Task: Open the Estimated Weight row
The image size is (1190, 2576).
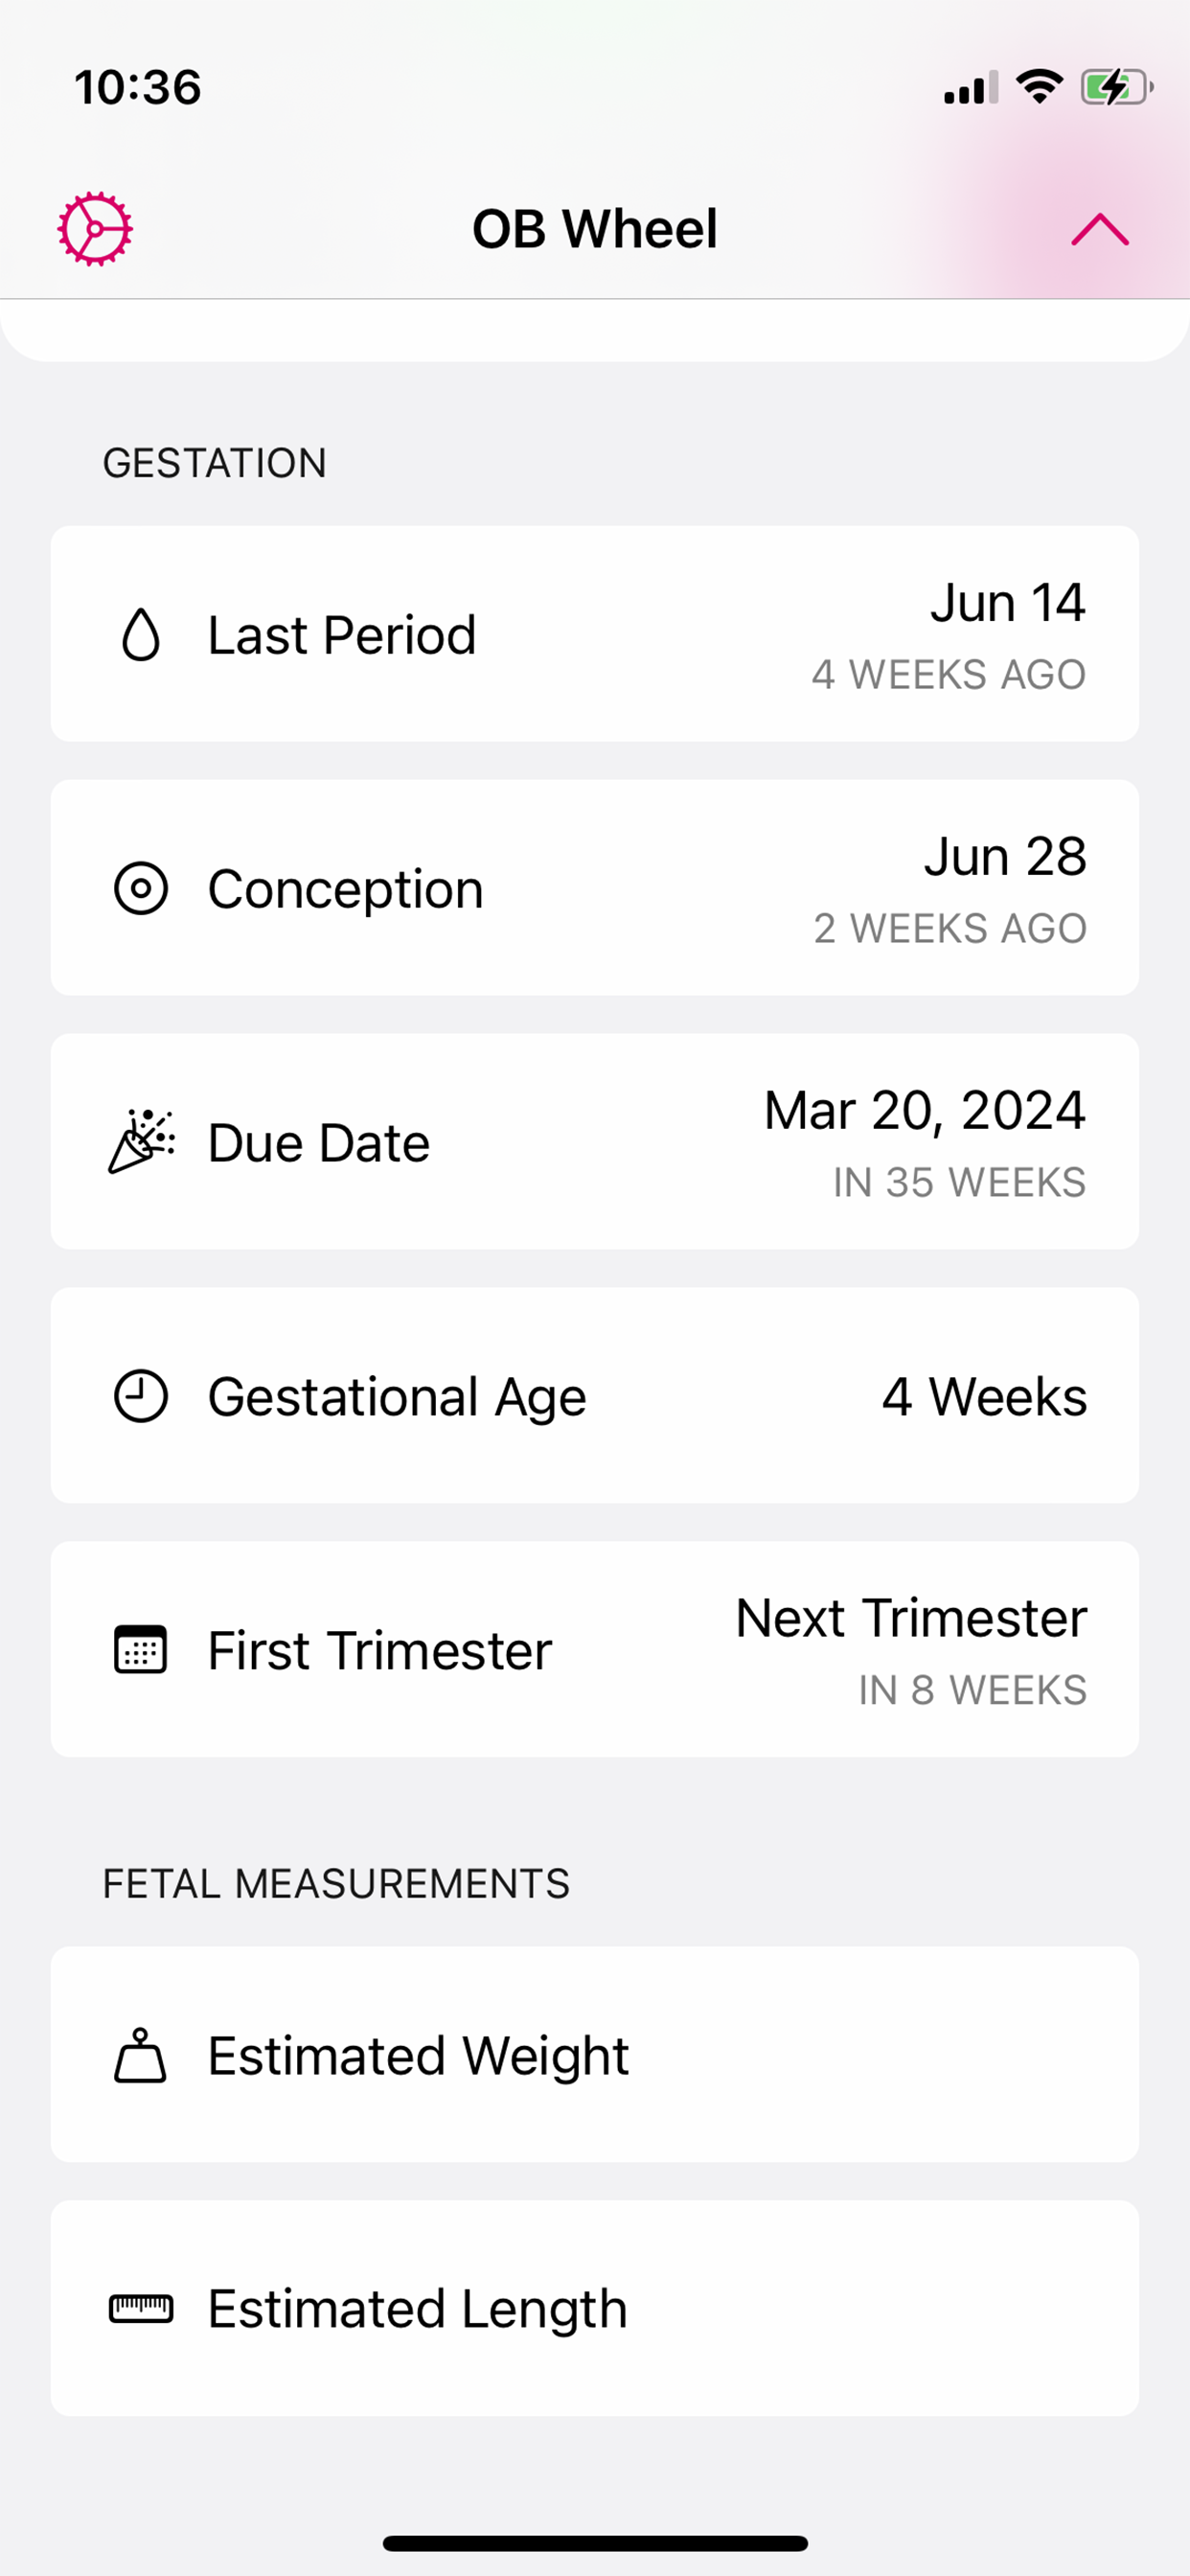Action: [x=595, y=2055]
